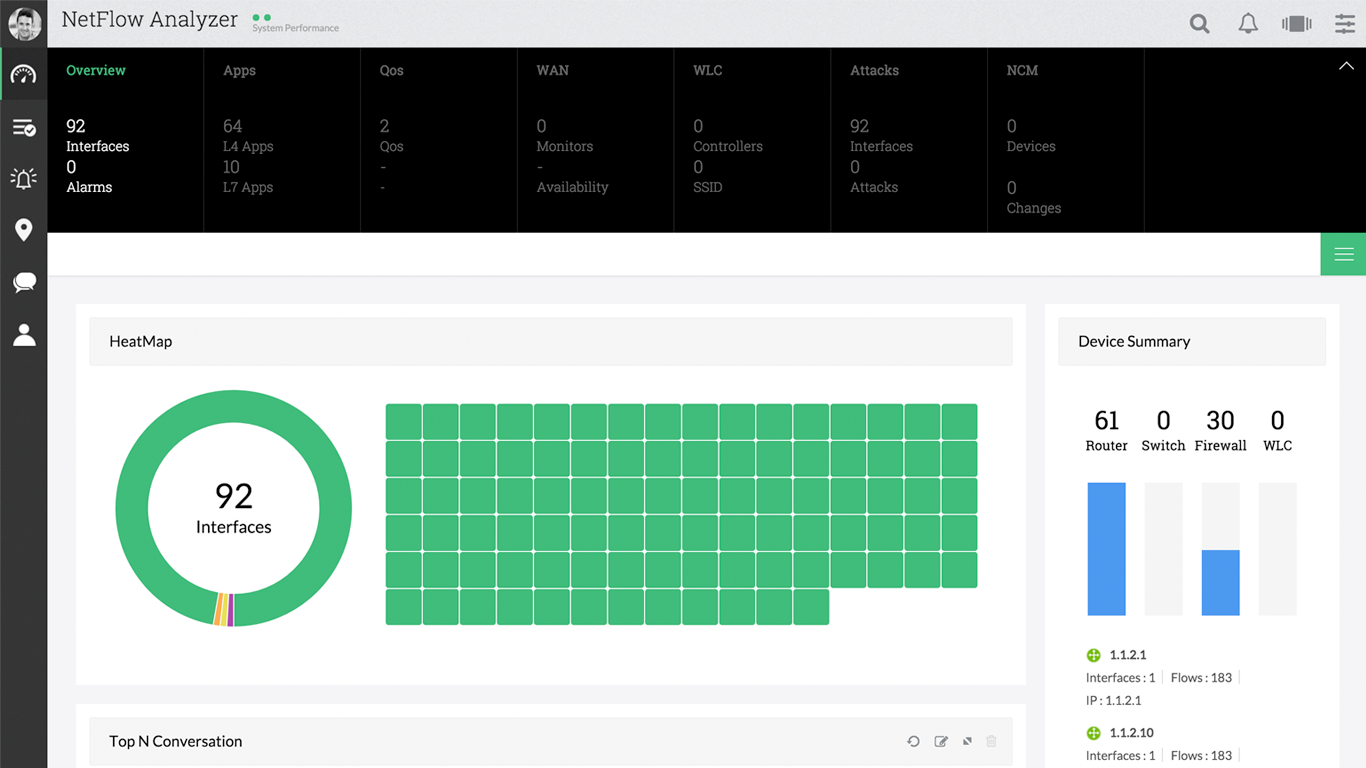
Task: Open the Dashboard speedometer icon in sidebar
Action: coord(24,75)
